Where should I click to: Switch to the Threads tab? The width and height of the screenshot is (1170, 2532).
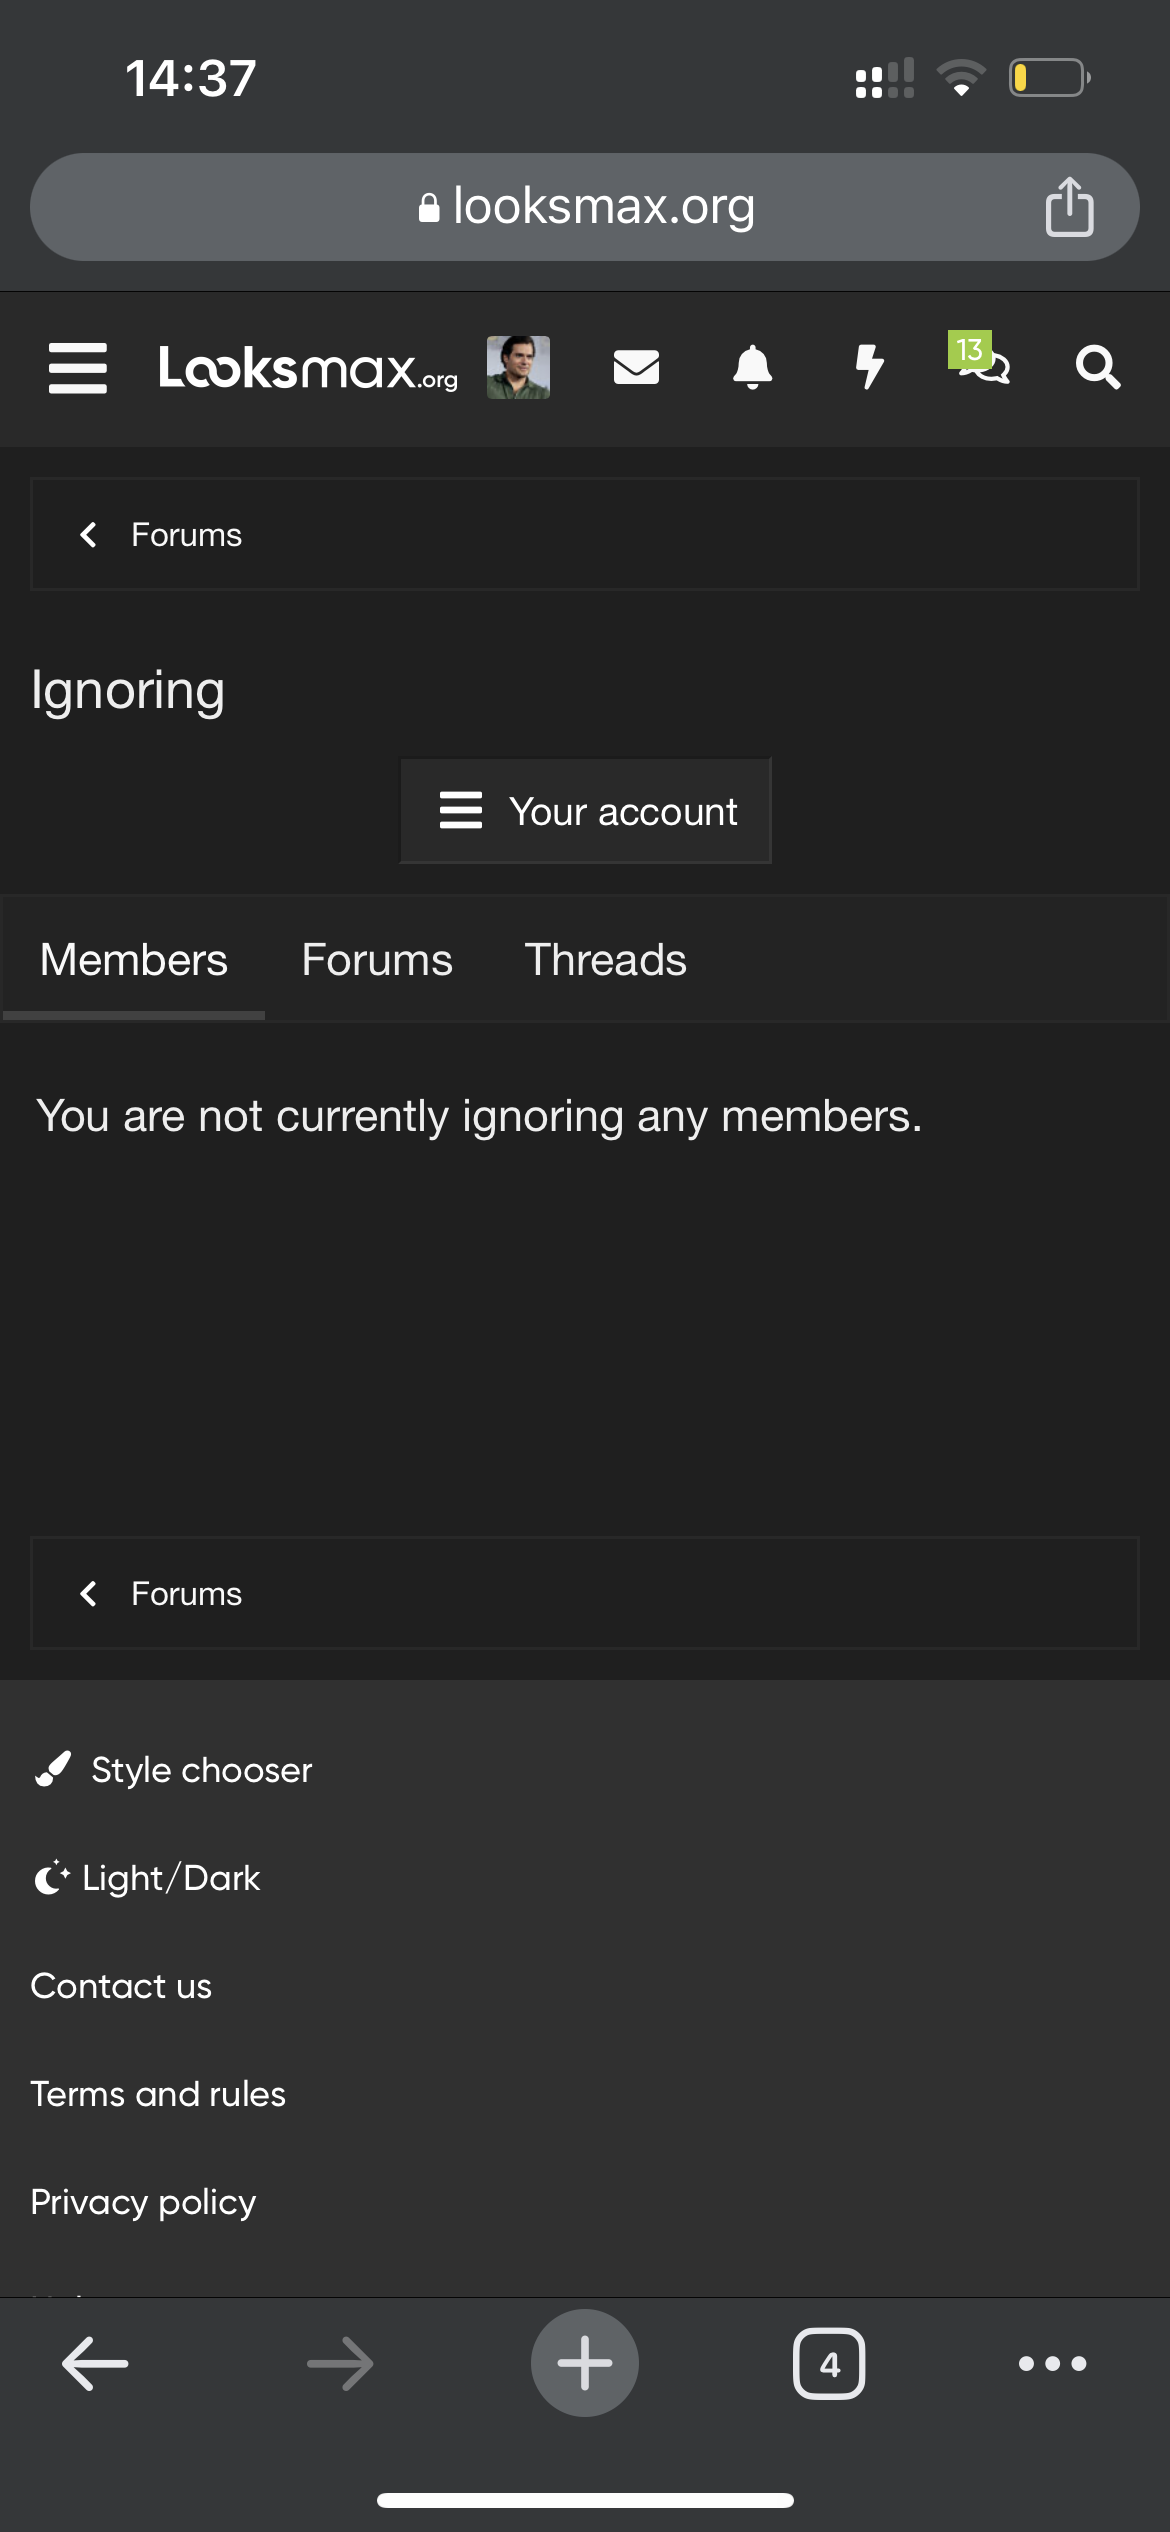[605, 960]
